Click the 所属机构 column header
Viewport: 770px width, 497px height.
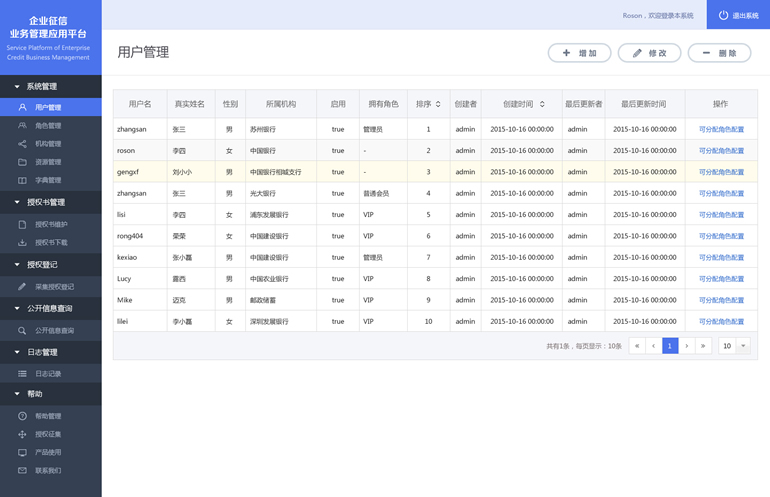pos(281,104)
